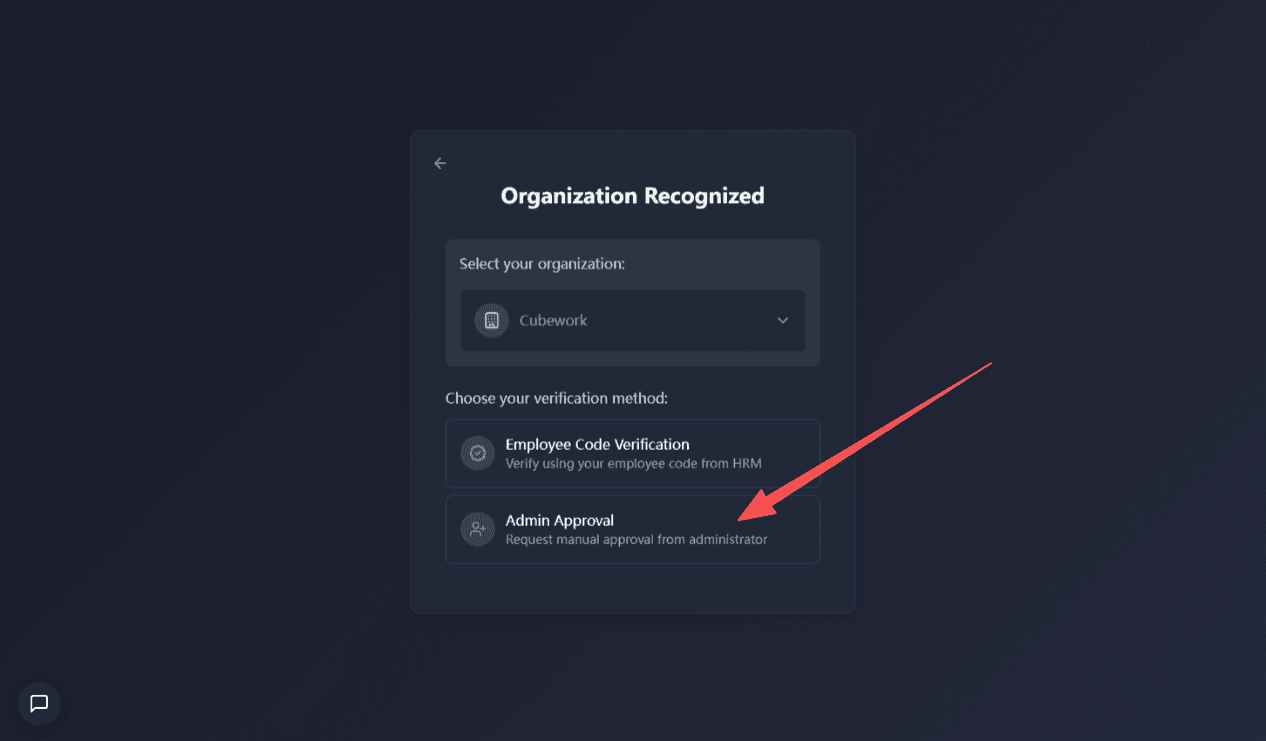Viewport: 1266px width, 741px height.
Task: Click 'Request manual approval from administrator' text
Action: pyautogui.click(x=636, y=540)
